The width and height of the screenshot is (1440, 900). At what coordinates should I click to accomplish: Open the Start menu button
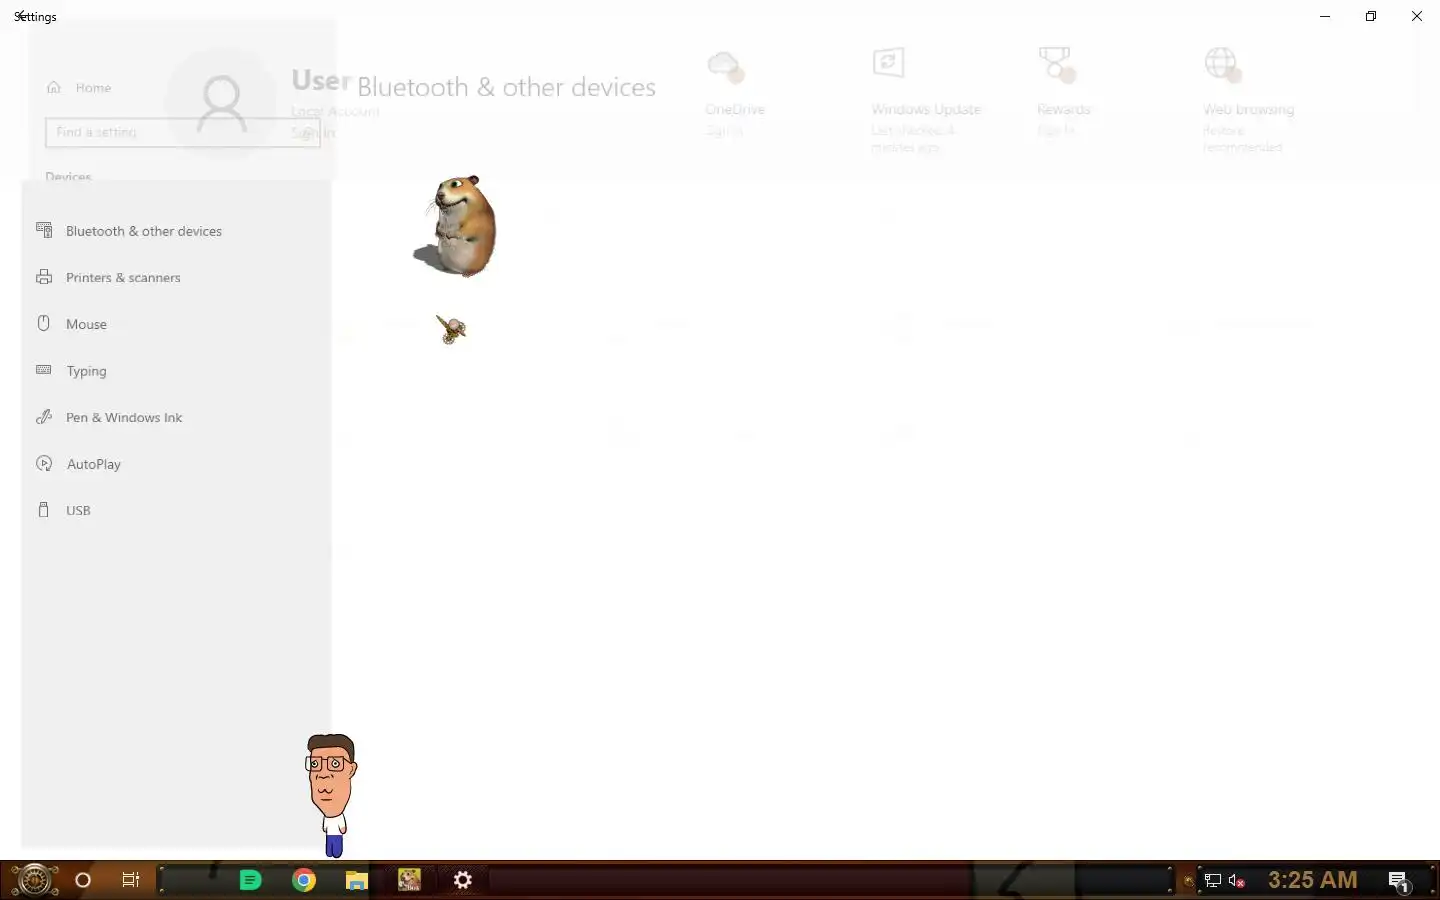(x=34, y=880)
